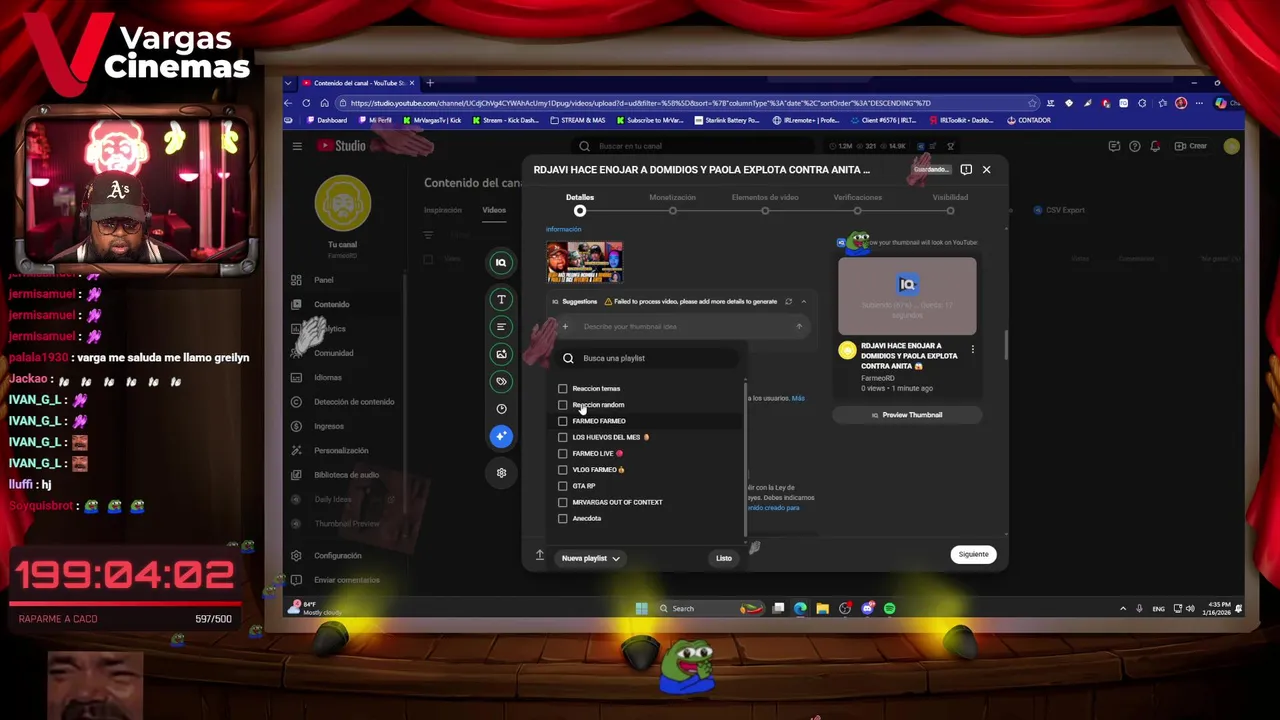Go to the Verificaciones step
1280x720 pixels.
pyautogui.click(x=858, y=203)
